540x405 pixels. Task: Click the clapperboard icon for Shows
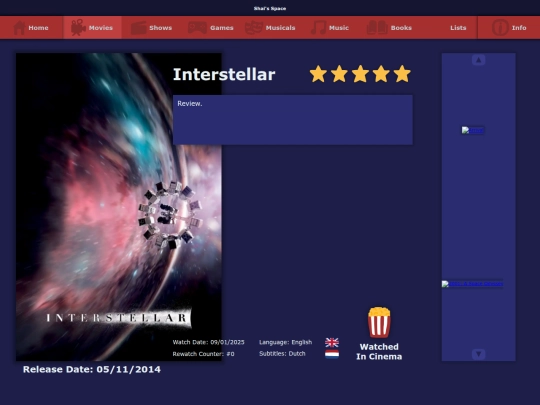point(138,28)
